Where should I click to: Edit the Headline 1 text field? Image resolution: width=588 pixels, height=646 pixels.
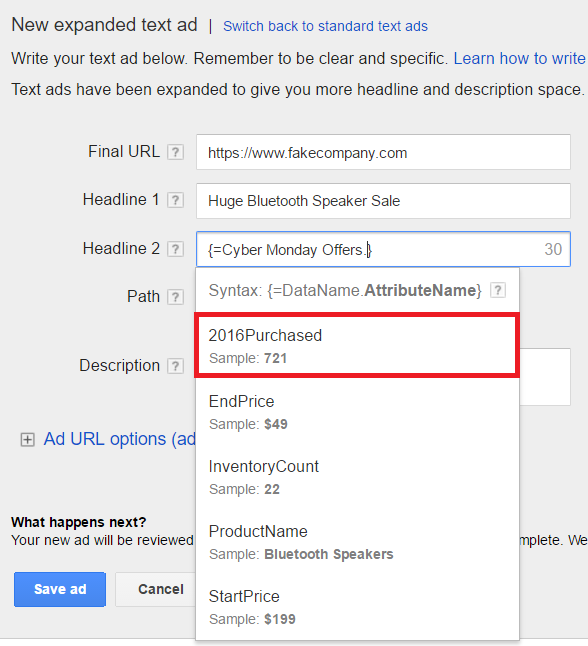pyautogui.click(x=383, y=201)
